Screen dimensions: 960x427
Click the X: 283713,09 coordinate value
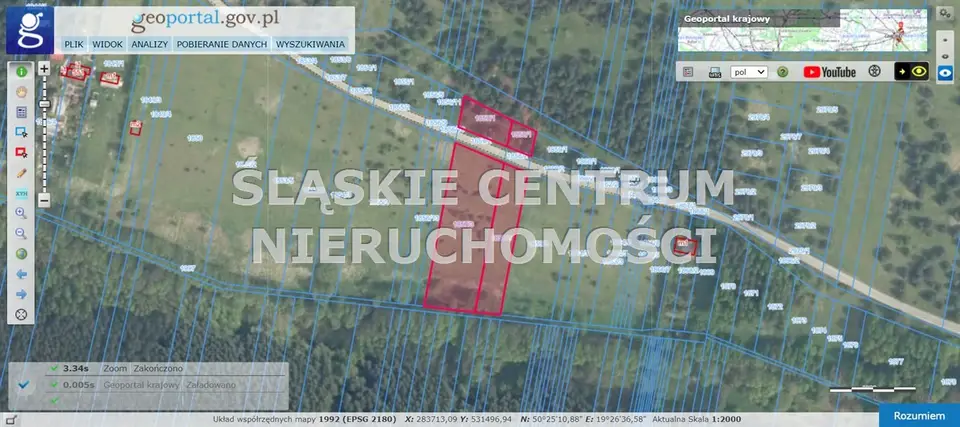point(432,419)
